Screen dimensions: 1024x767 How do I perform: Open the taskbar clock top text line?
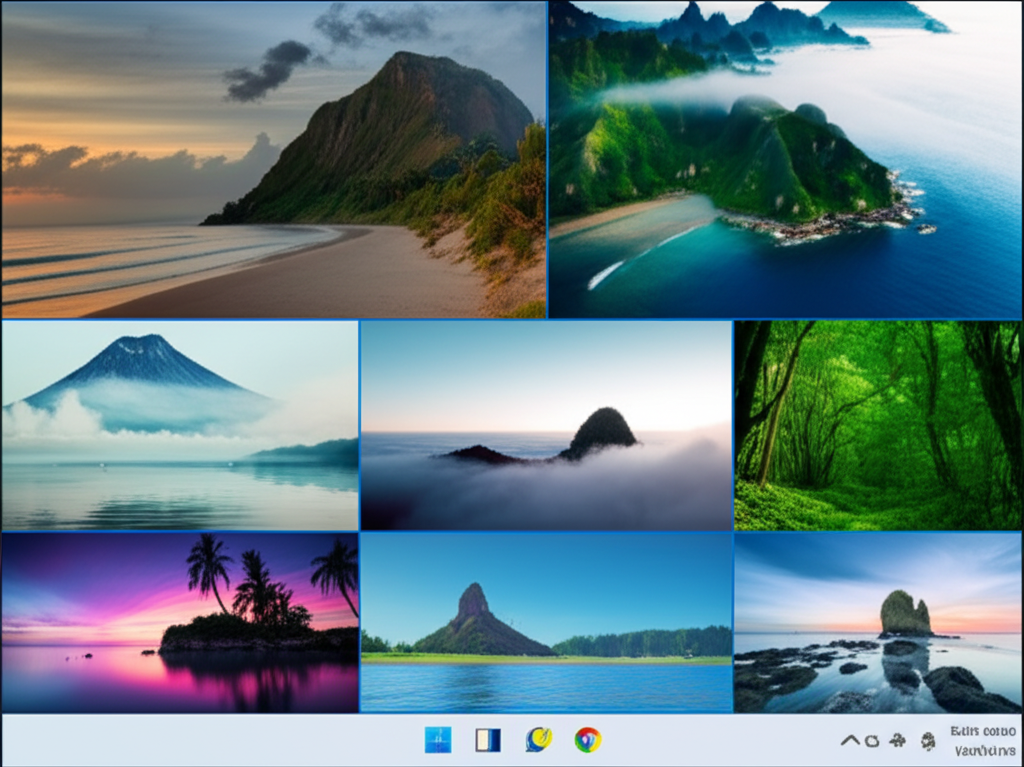tap(982, 731)
